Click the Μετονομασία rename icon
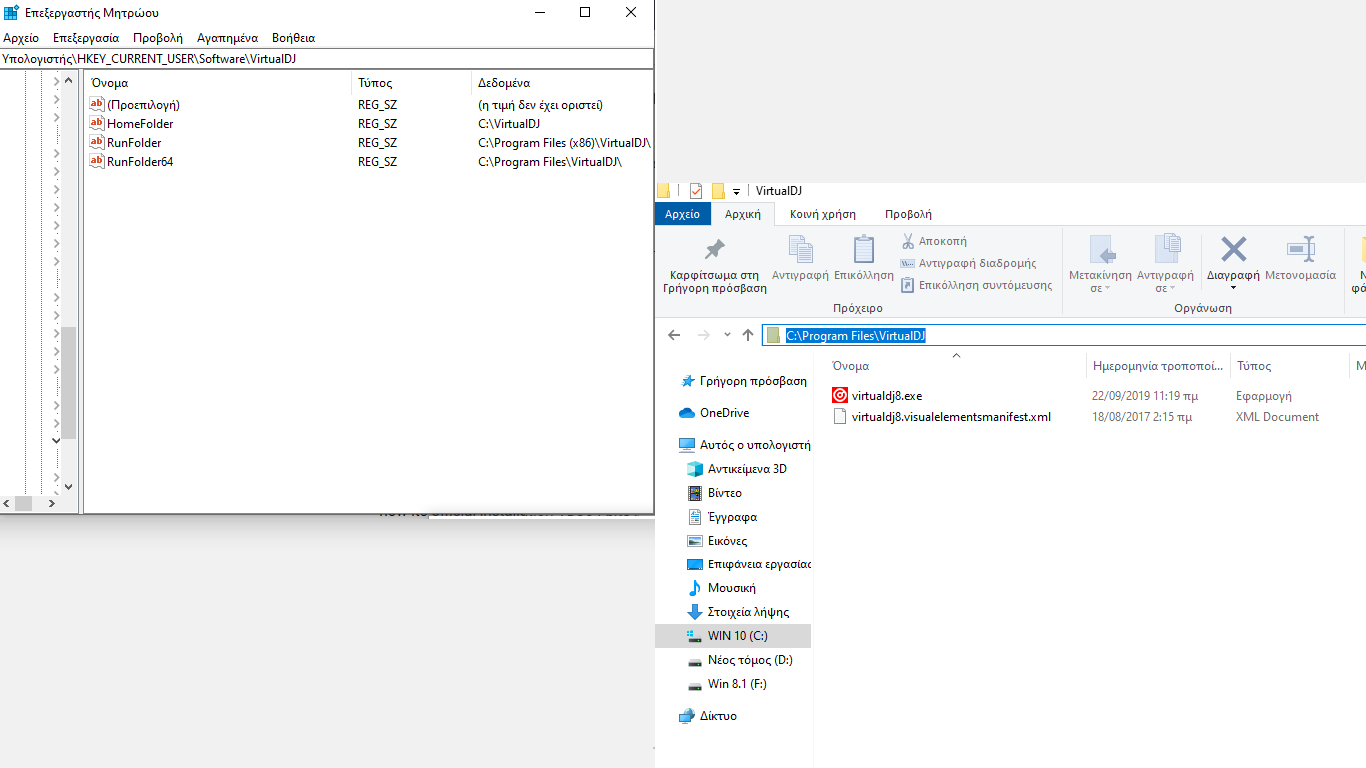The height and width of the screenshot is (768, 1366). coord(1300,249)
